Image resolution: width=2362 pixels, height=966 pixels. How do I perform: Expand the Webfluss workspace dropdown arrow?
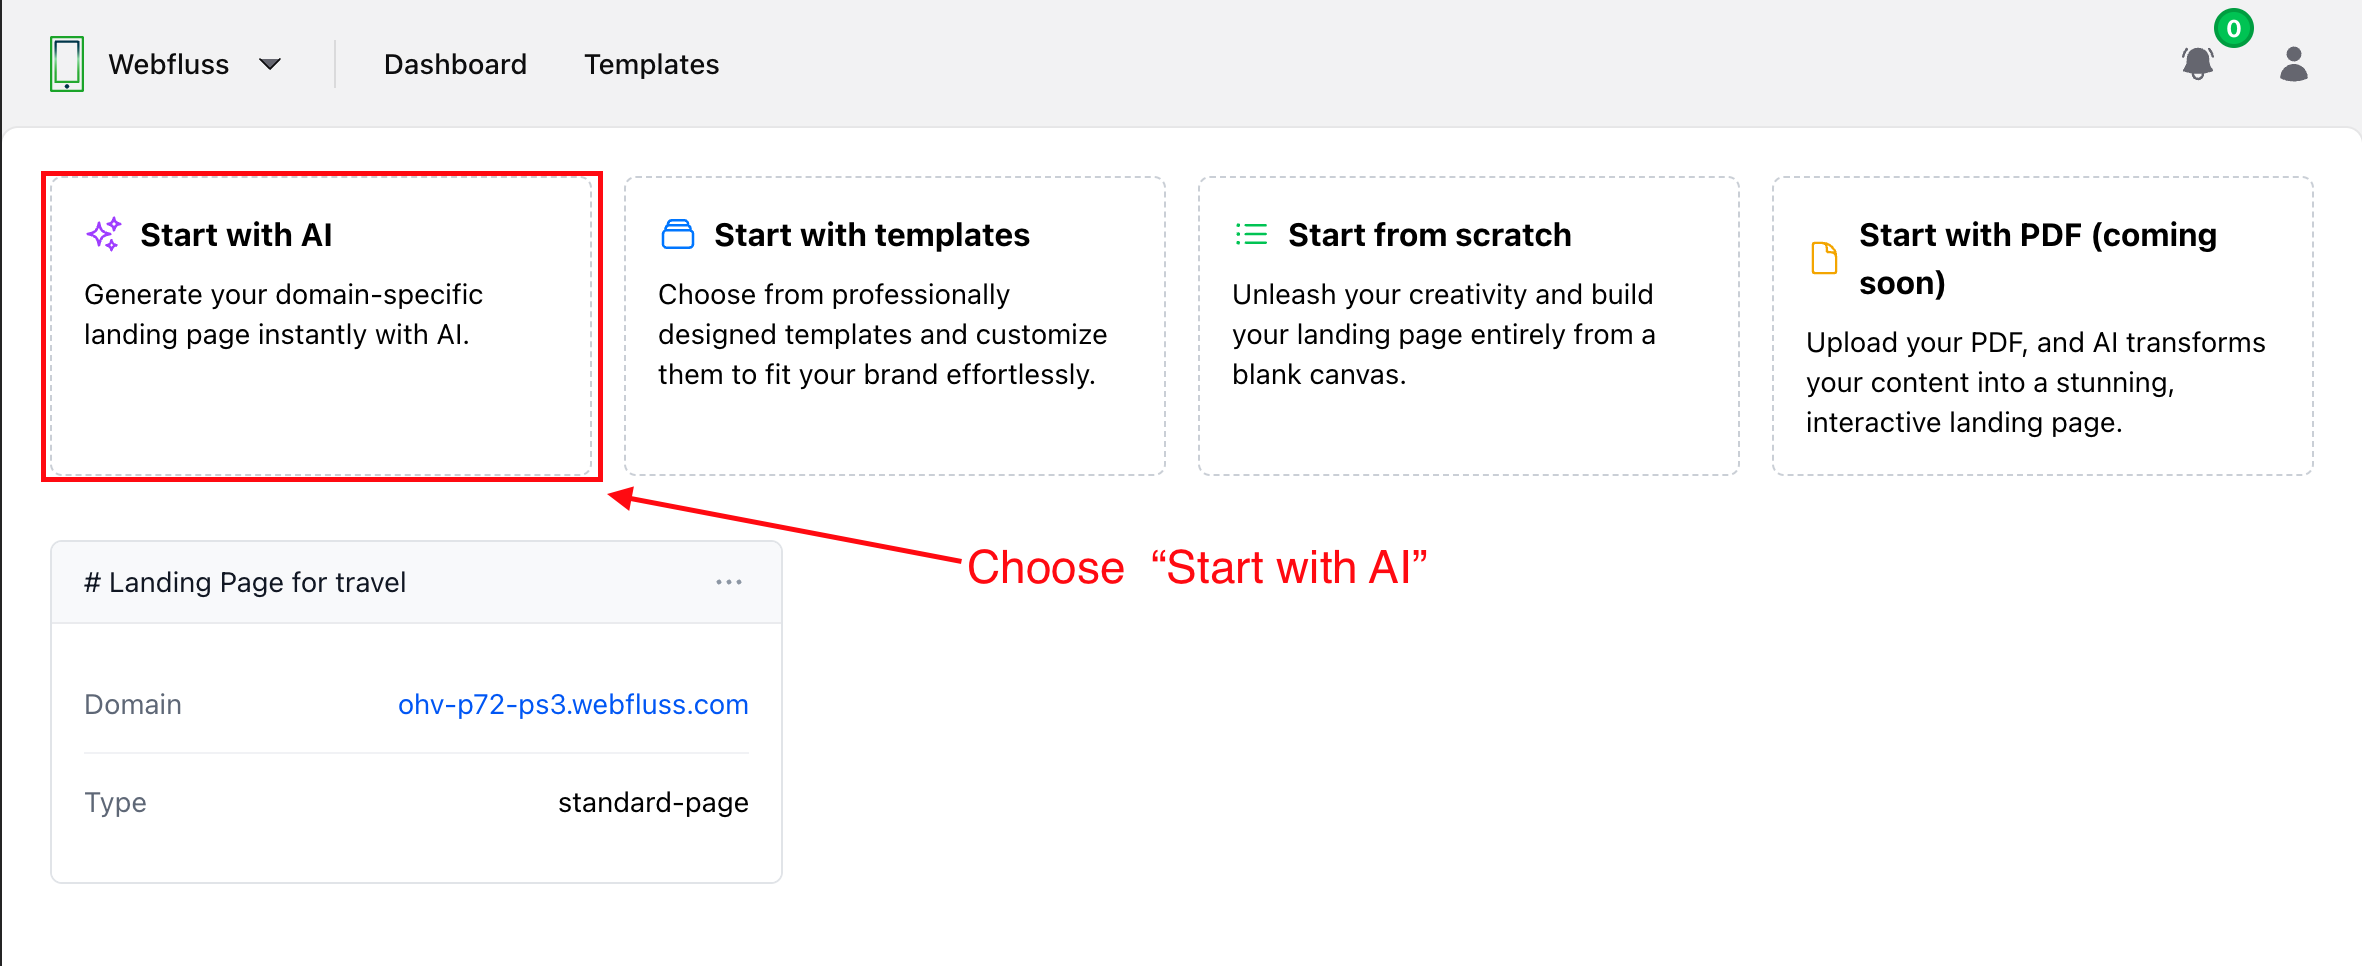[x=270, y=64]
